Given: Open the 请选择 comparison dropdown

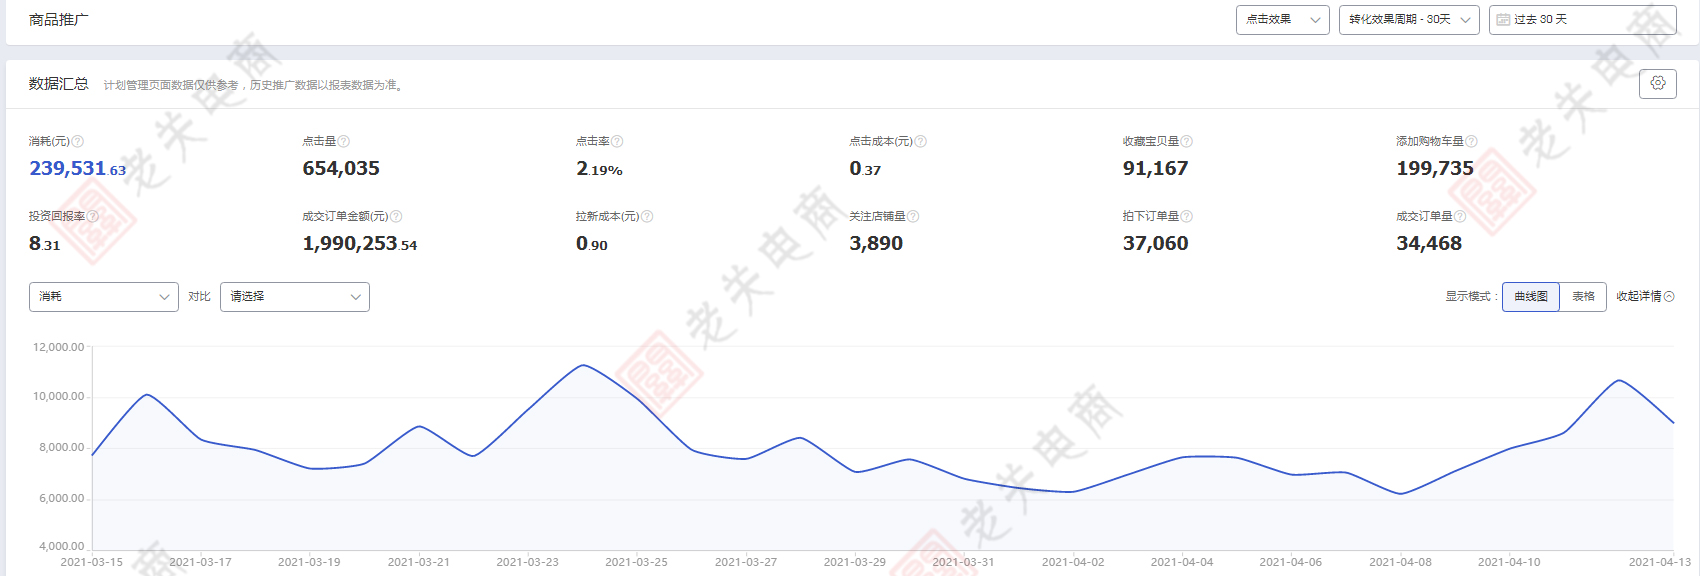Looking at the screenshot, I should pos(295,297).
